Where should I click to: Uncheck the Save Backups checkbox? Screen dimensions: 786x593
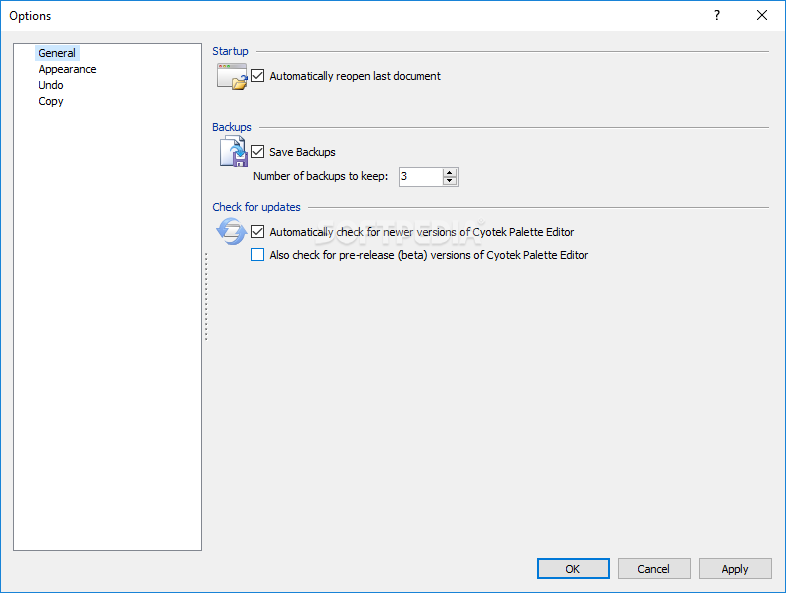[x=258, y=152]
